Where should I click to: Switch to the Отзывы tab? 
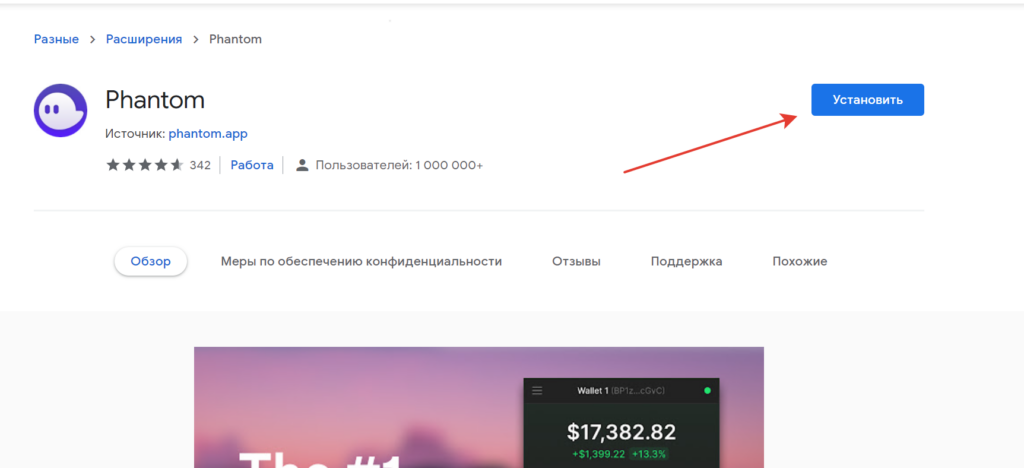[x=576, y=262]
